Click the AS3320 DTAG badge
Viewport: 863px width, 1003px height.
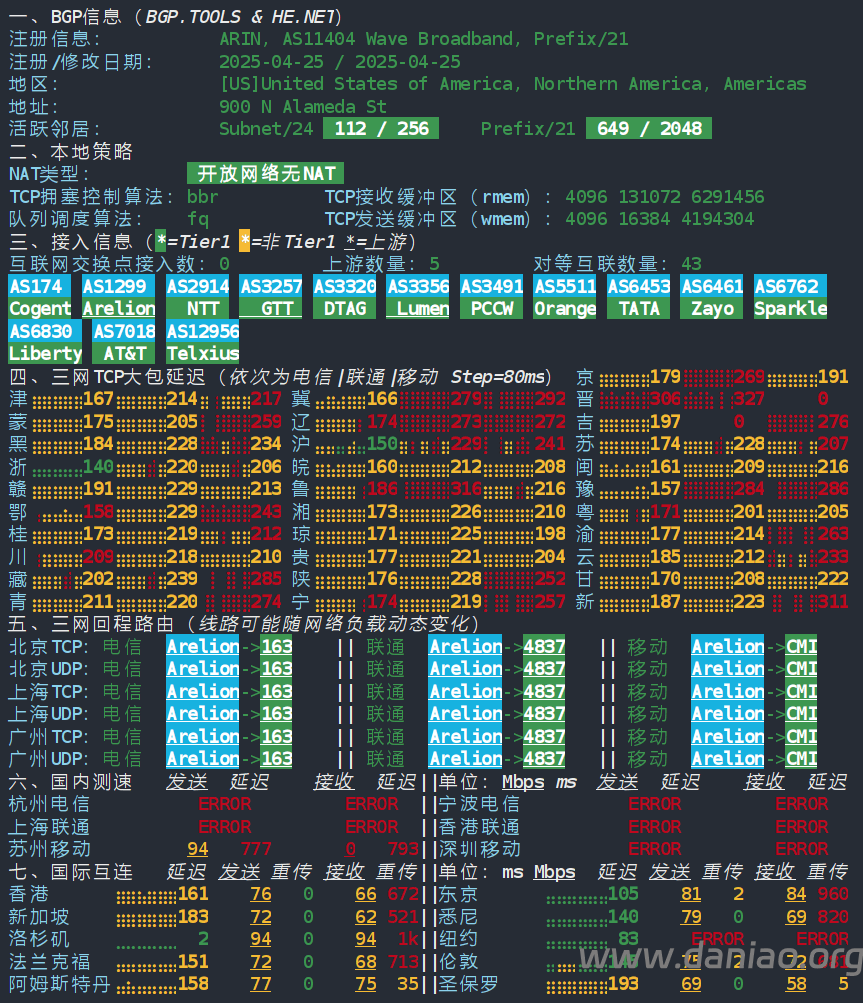click(344, 297)
